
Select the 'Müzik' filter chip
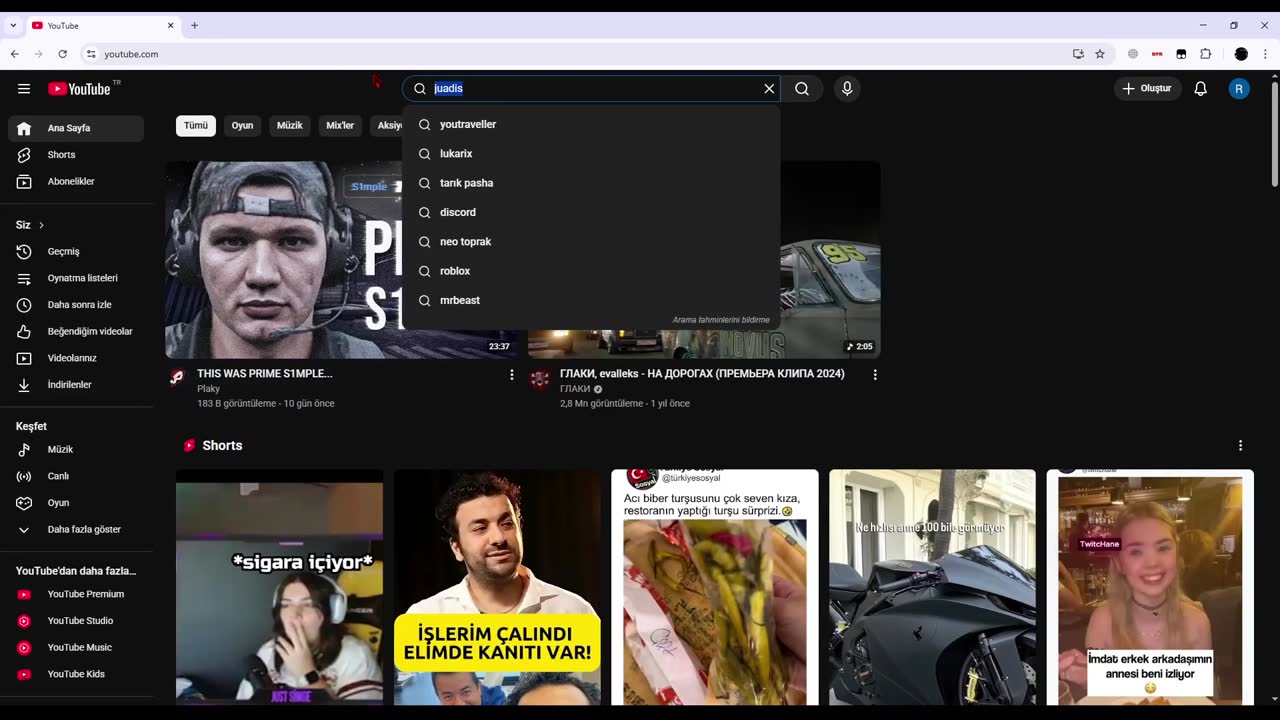pos(289,126)
